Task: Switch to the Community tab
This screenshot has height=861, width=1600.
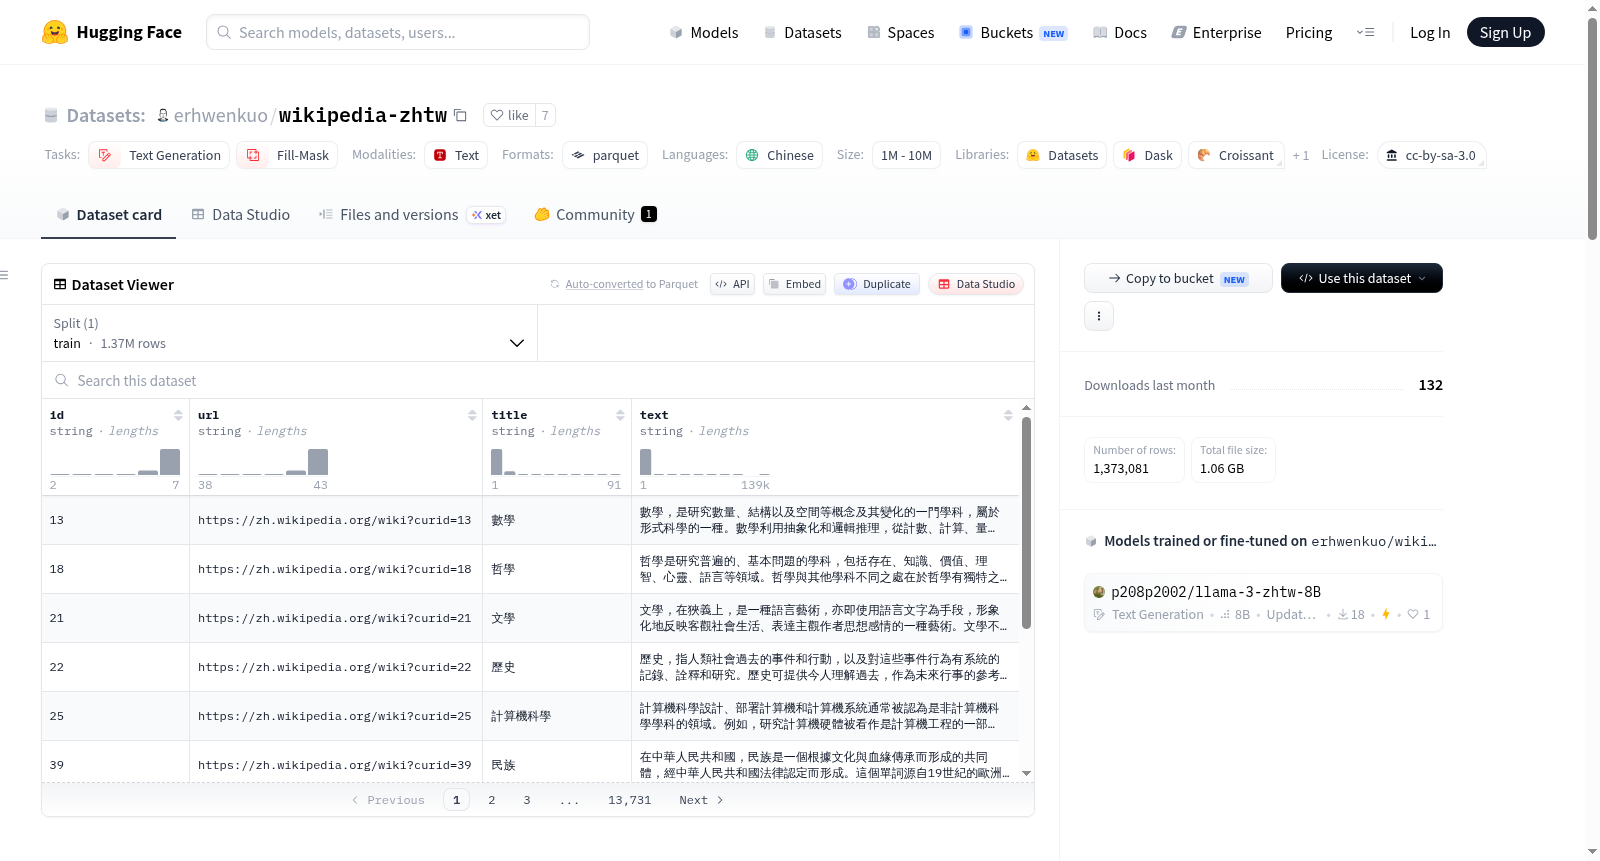Action: [x=595, y=214]
